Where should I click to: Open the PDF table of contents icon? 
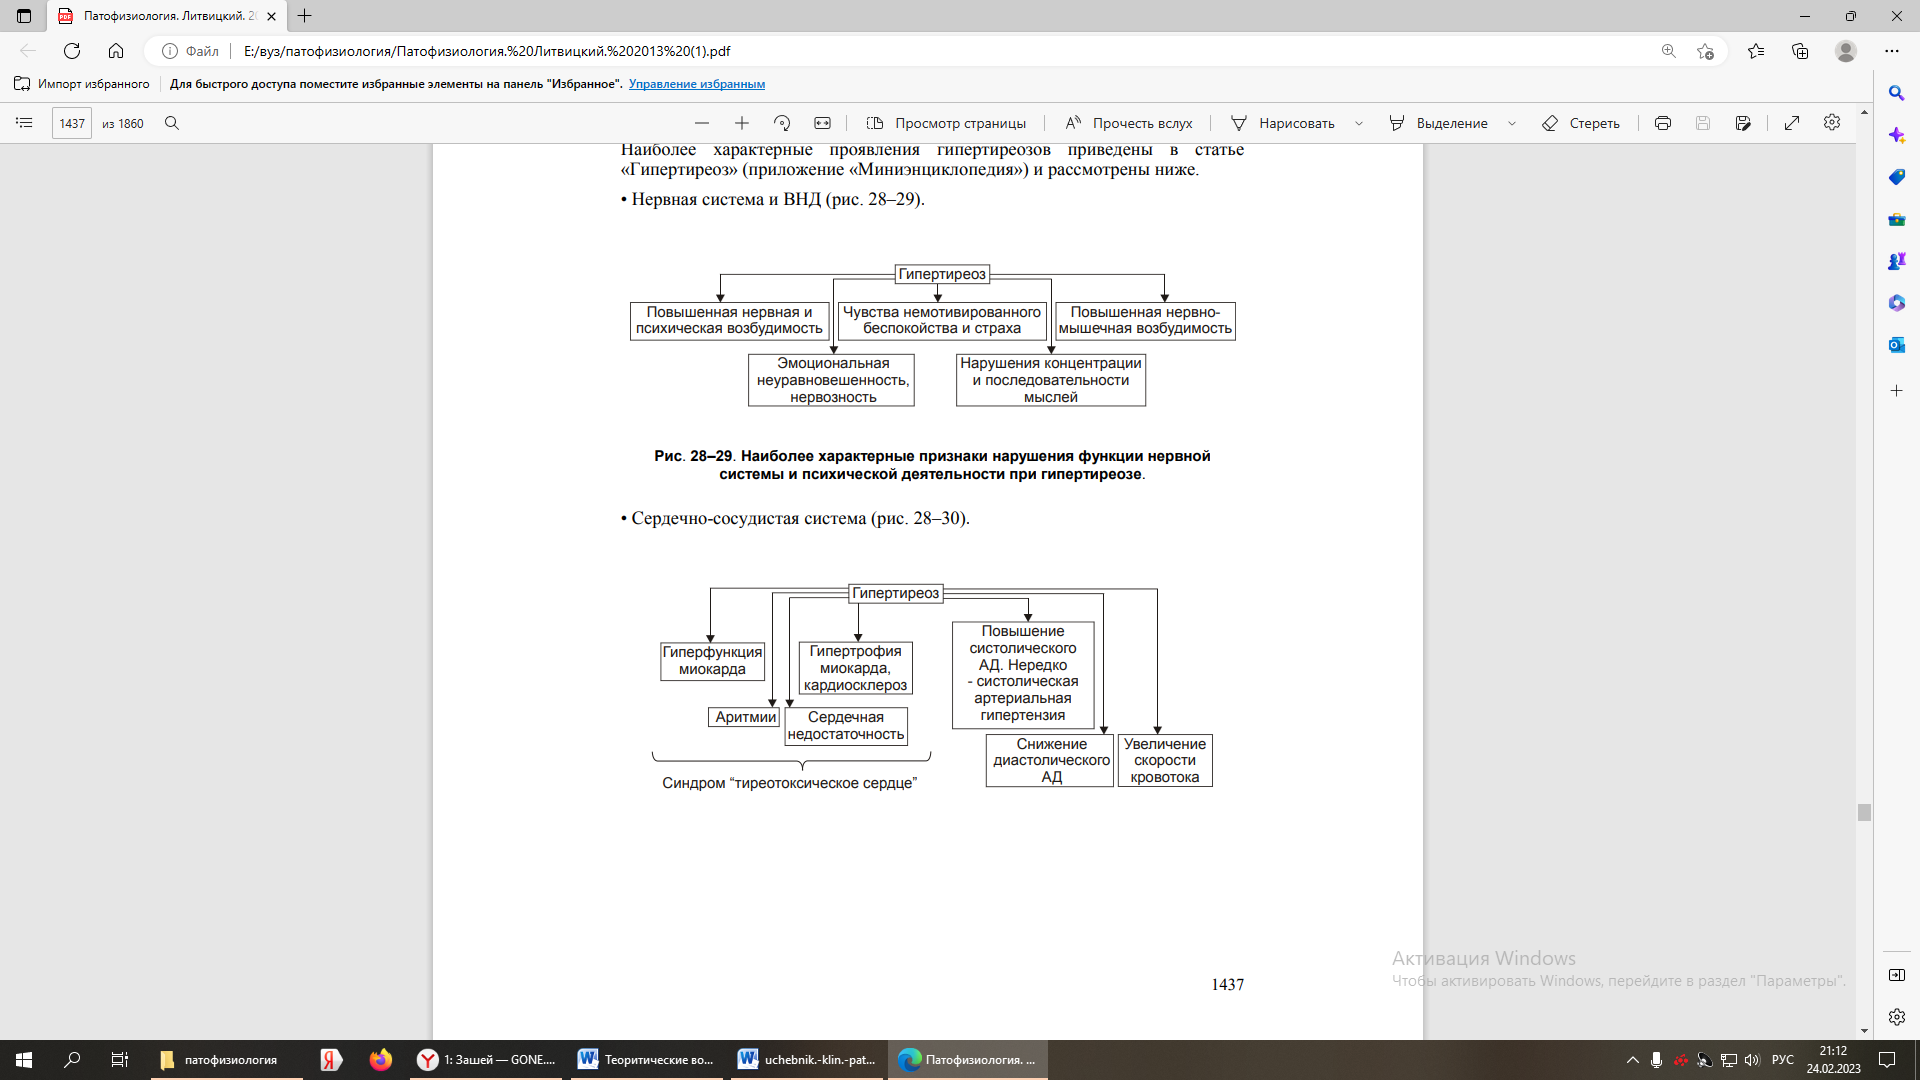(24, 123)
